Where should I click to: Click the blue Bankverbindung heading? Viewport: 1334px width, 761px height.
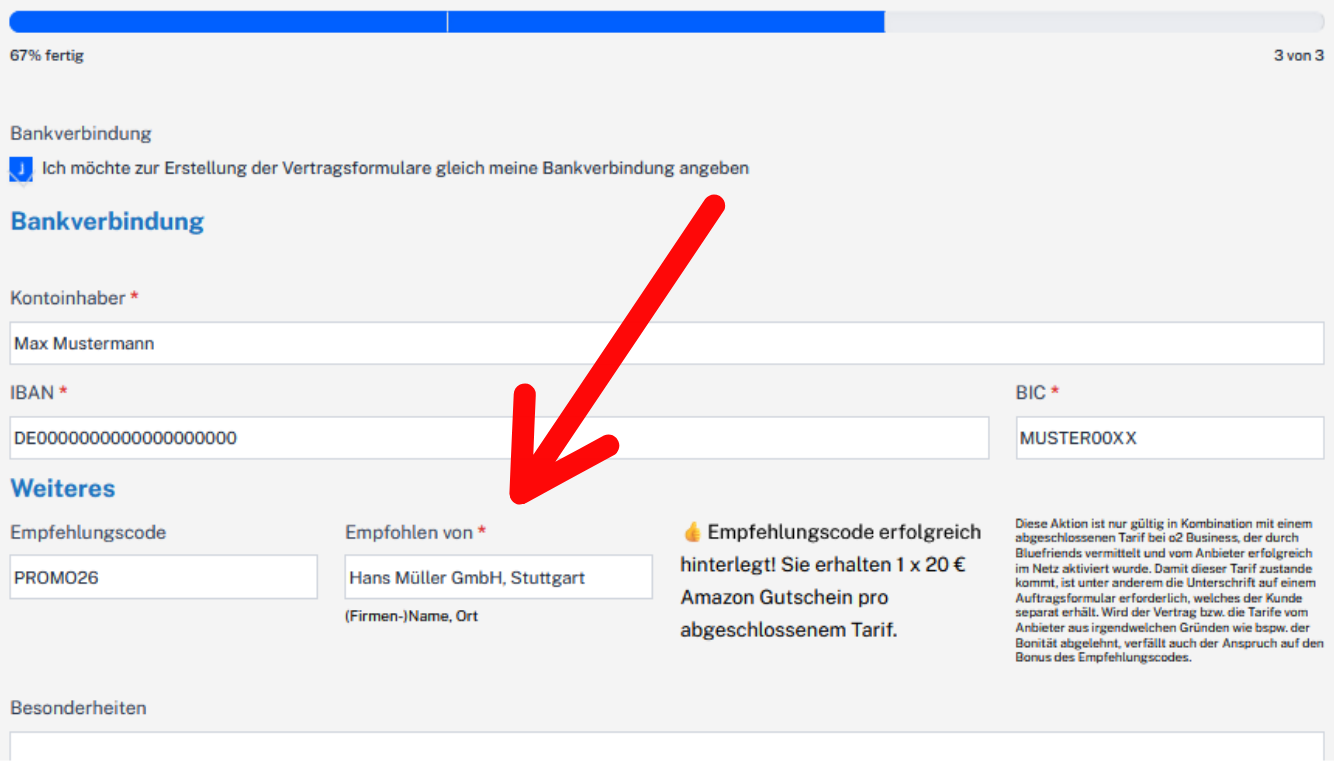click(x=107, y=221)
